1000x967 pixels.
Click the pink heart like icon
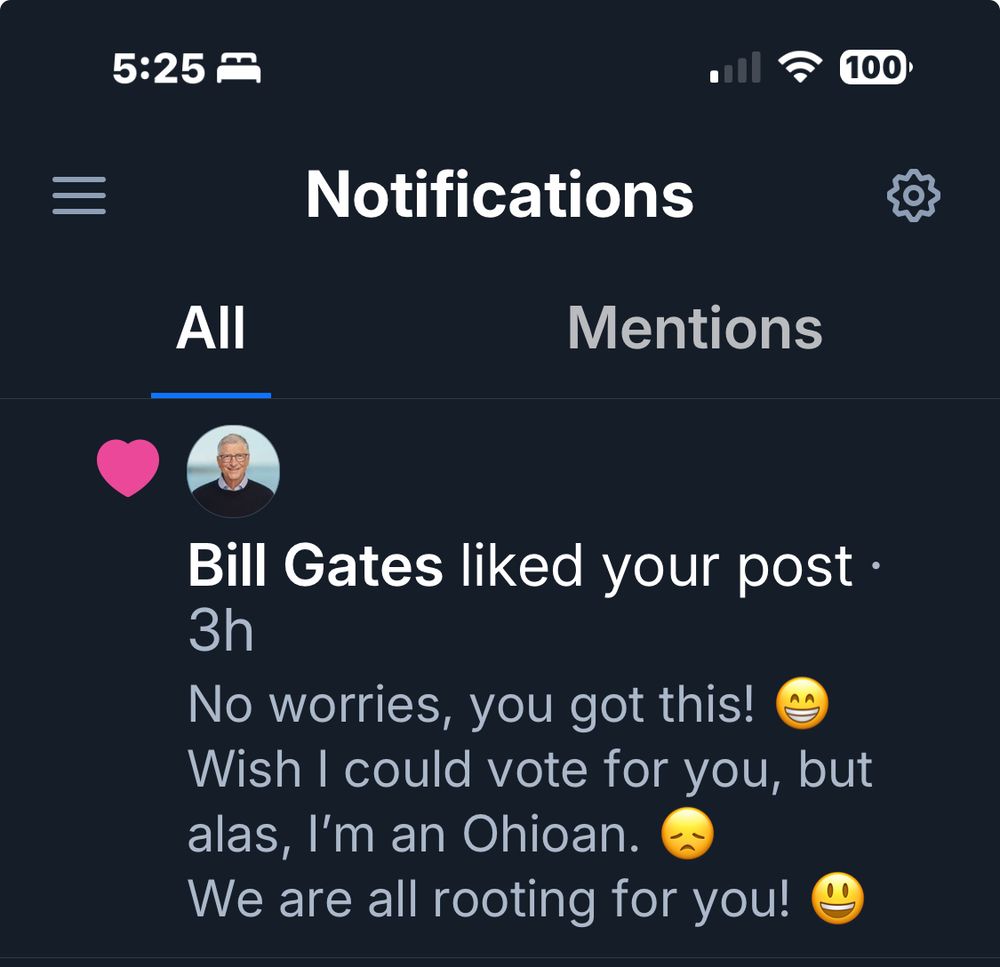[130, 466]
